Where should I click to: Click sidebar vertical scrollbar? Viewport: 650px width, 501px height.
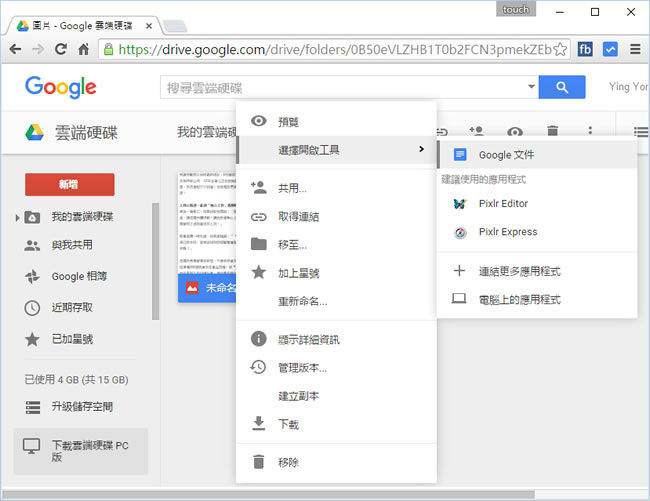(155, 261)
